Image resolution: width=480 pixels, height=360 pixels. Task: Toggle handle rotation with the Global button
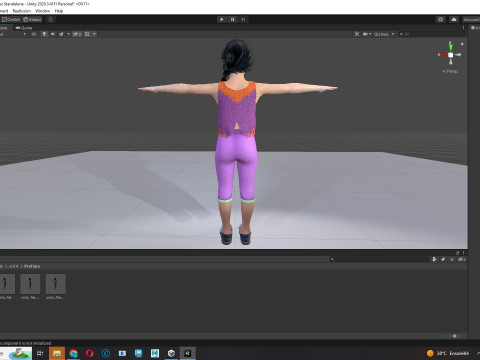click(32, 20)
